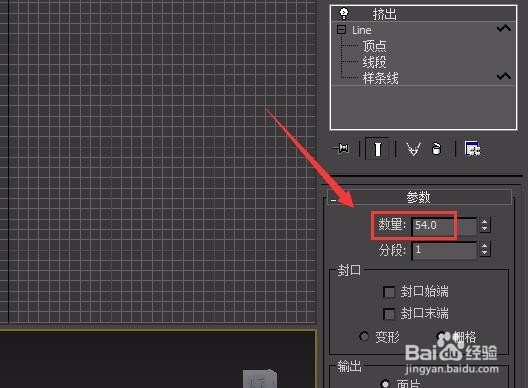Select the 挤出 modifier in the stack
Screen dimensions: 528x388
(385, 14)
